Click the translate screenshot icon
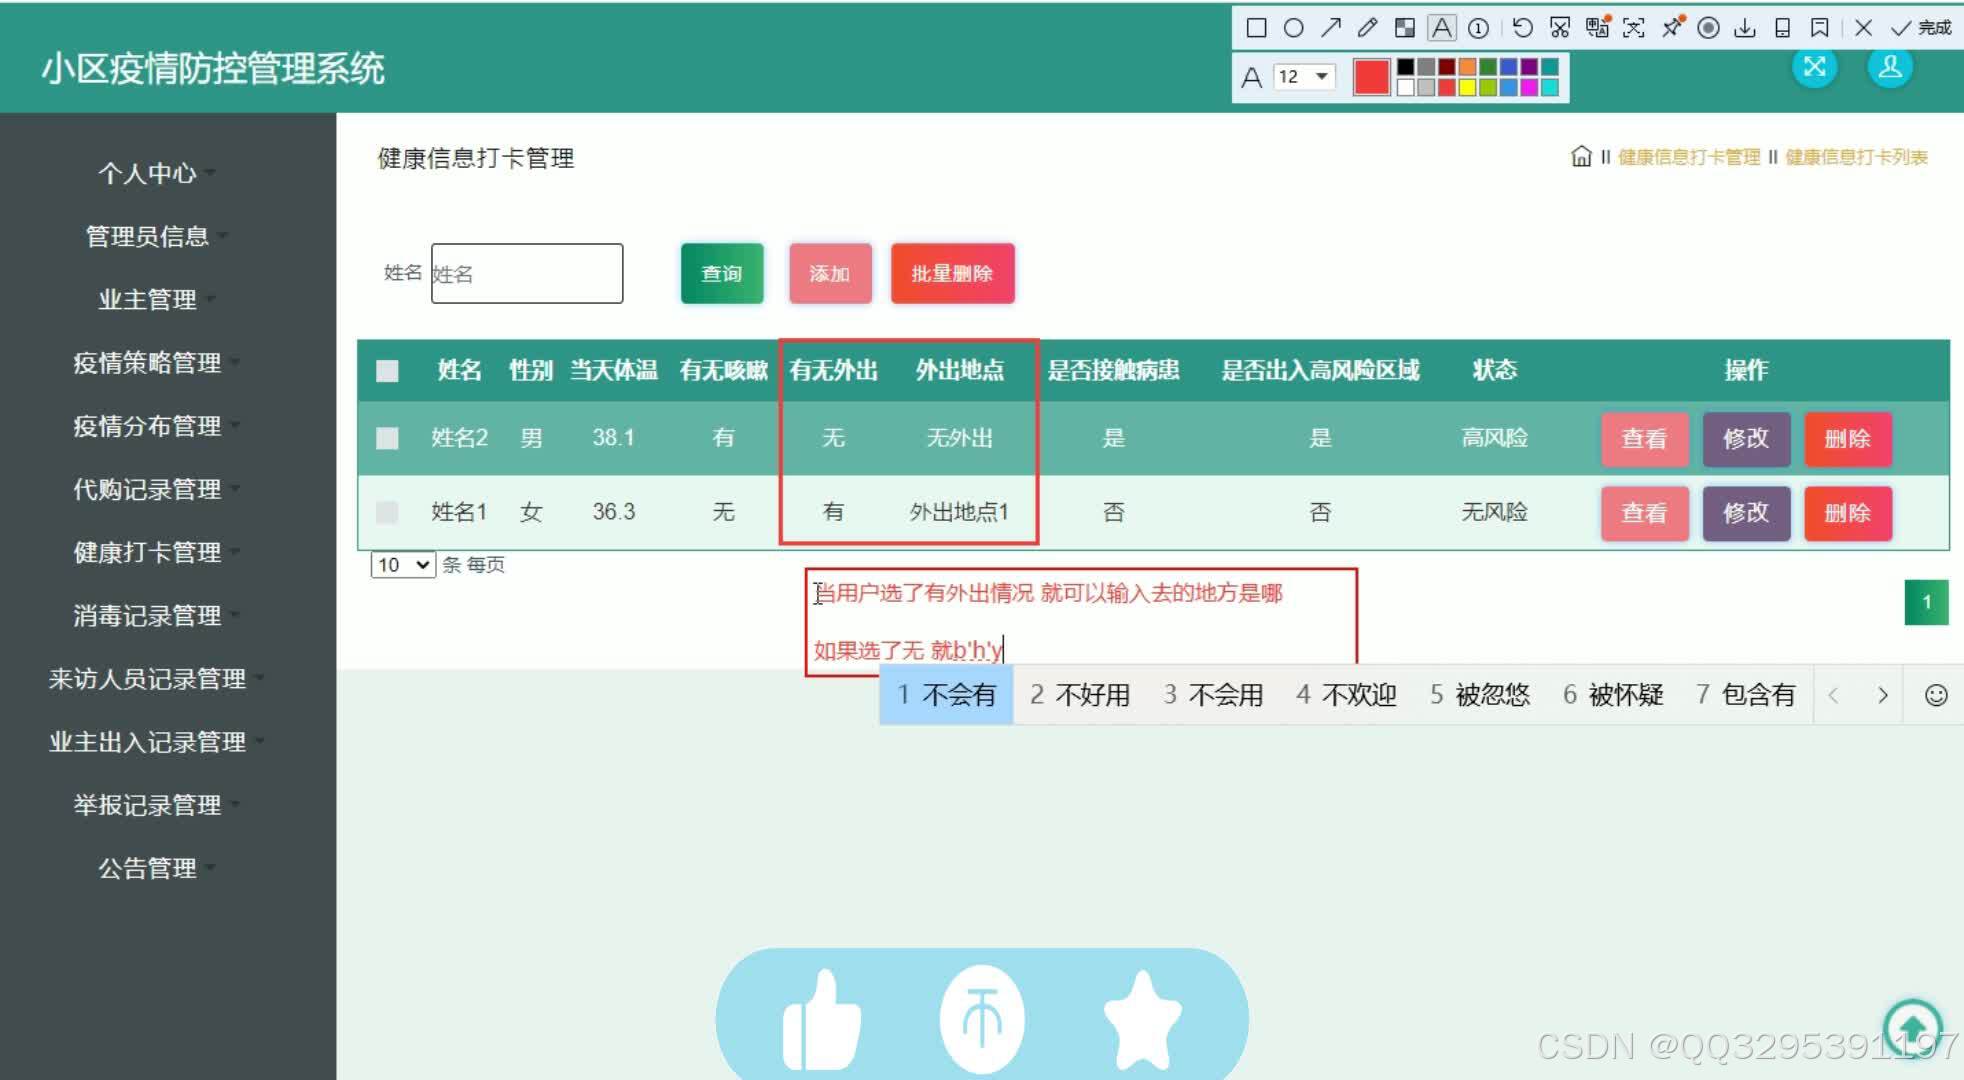The height and width of the screenshot is (1080, 1964). pos(1597,27)
